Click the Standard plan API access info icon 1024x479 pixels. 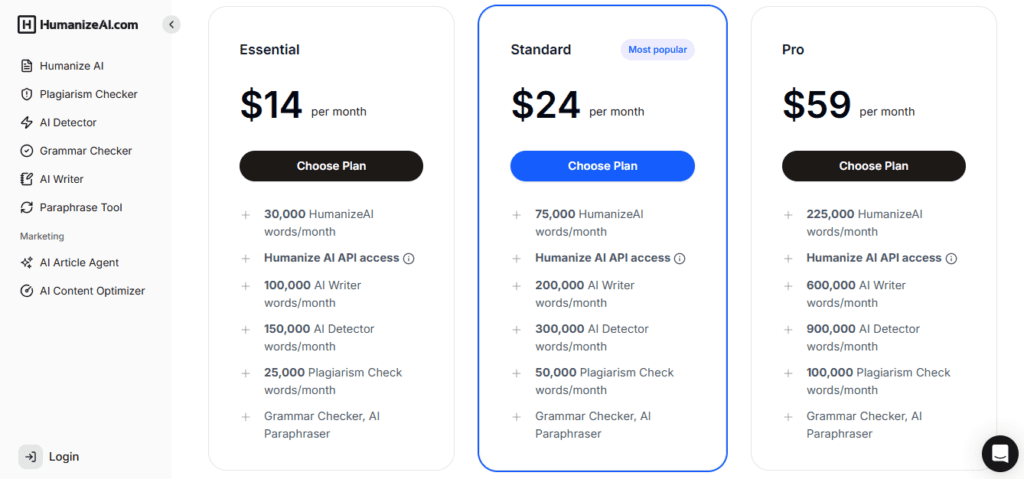pyautogui.click(x=680, y=258)
